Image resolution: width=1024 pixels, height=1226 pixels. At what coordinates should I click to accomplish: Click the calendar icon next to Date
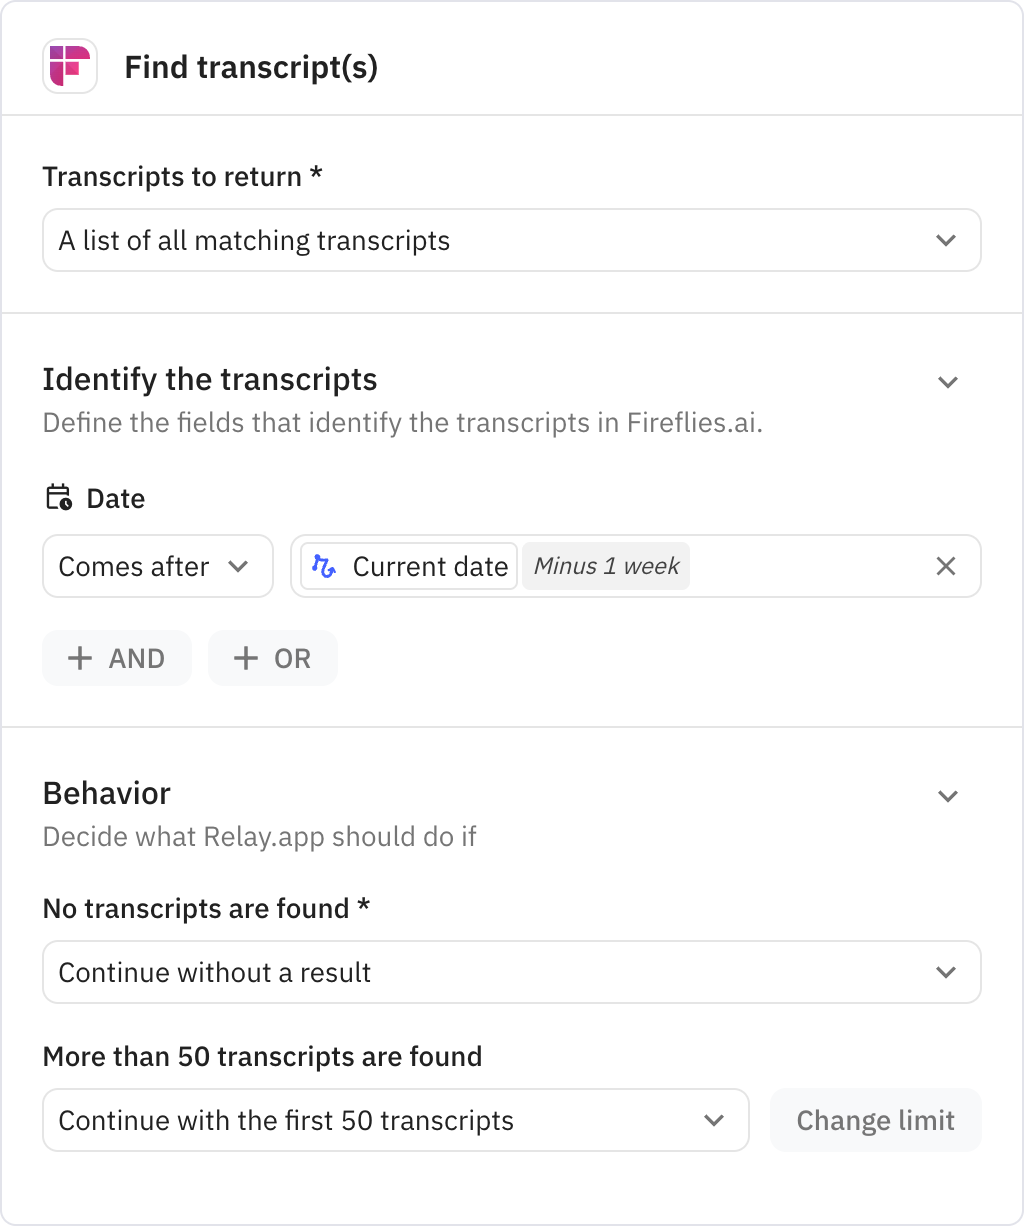coord(58,497)
